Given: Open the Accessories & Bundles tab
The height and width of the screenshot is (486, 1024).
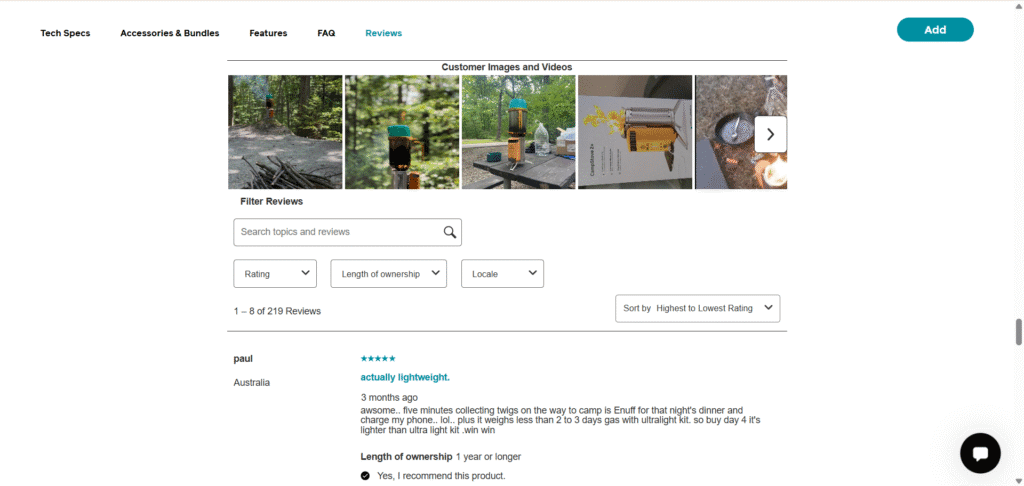Looking at the screenshot, I should [169, 33].
